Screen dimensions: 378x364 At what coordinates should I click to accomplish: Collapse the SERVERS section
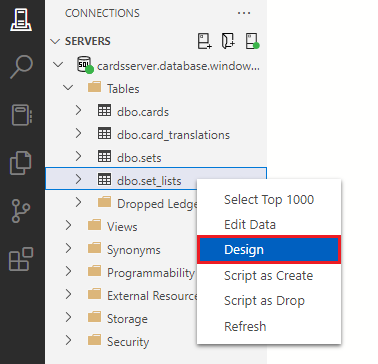(x=54, y=42)
